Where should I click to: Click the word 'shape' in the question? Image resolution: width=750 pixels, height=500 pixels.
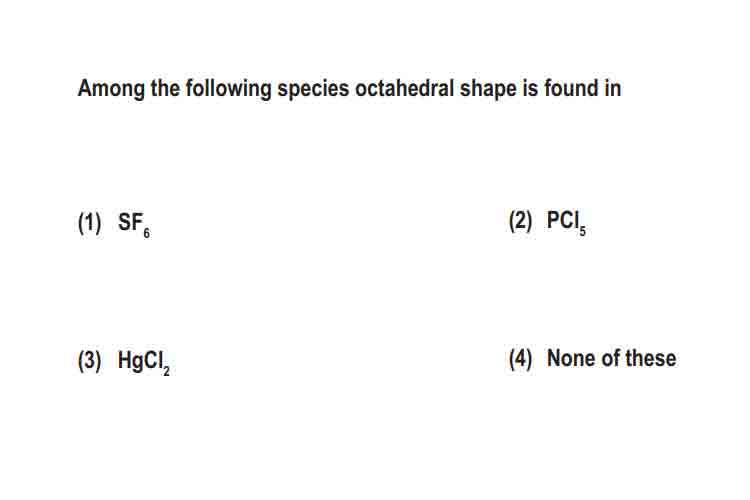pos(488,89)
